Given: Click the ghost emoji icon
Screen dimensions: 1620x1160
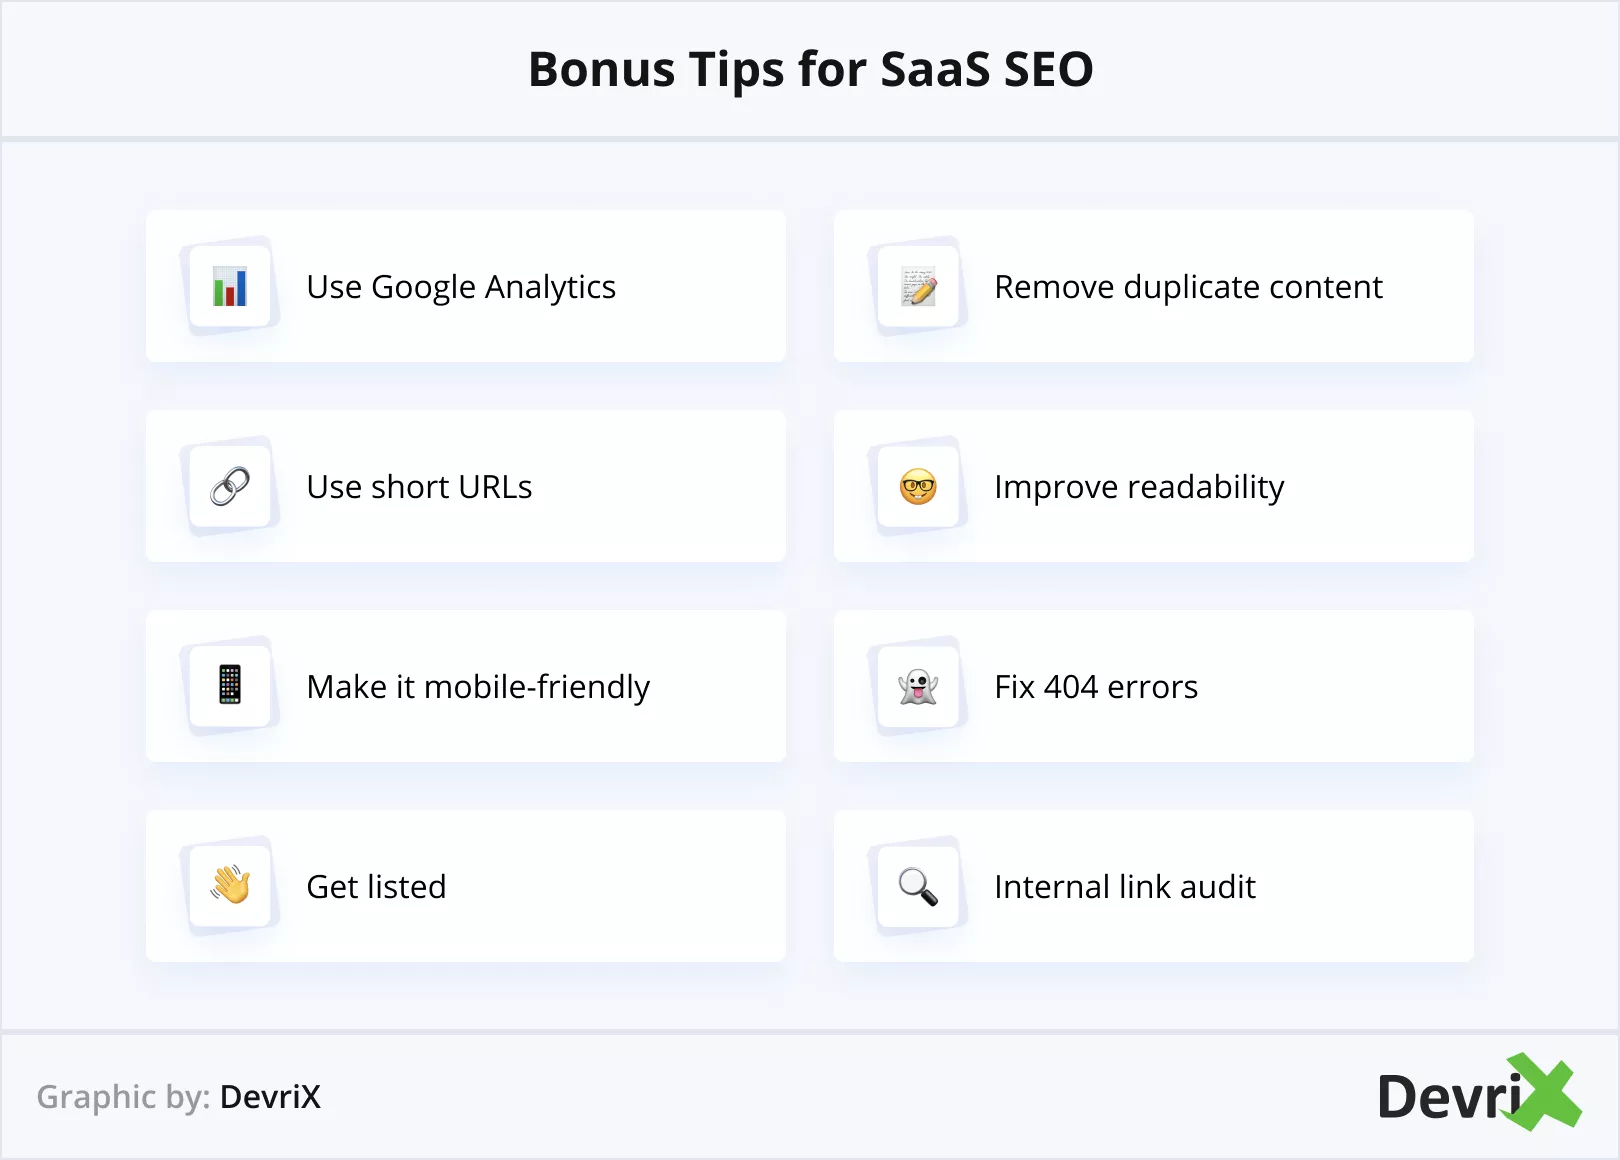Looking at the screenshot, I should point(918,687).
